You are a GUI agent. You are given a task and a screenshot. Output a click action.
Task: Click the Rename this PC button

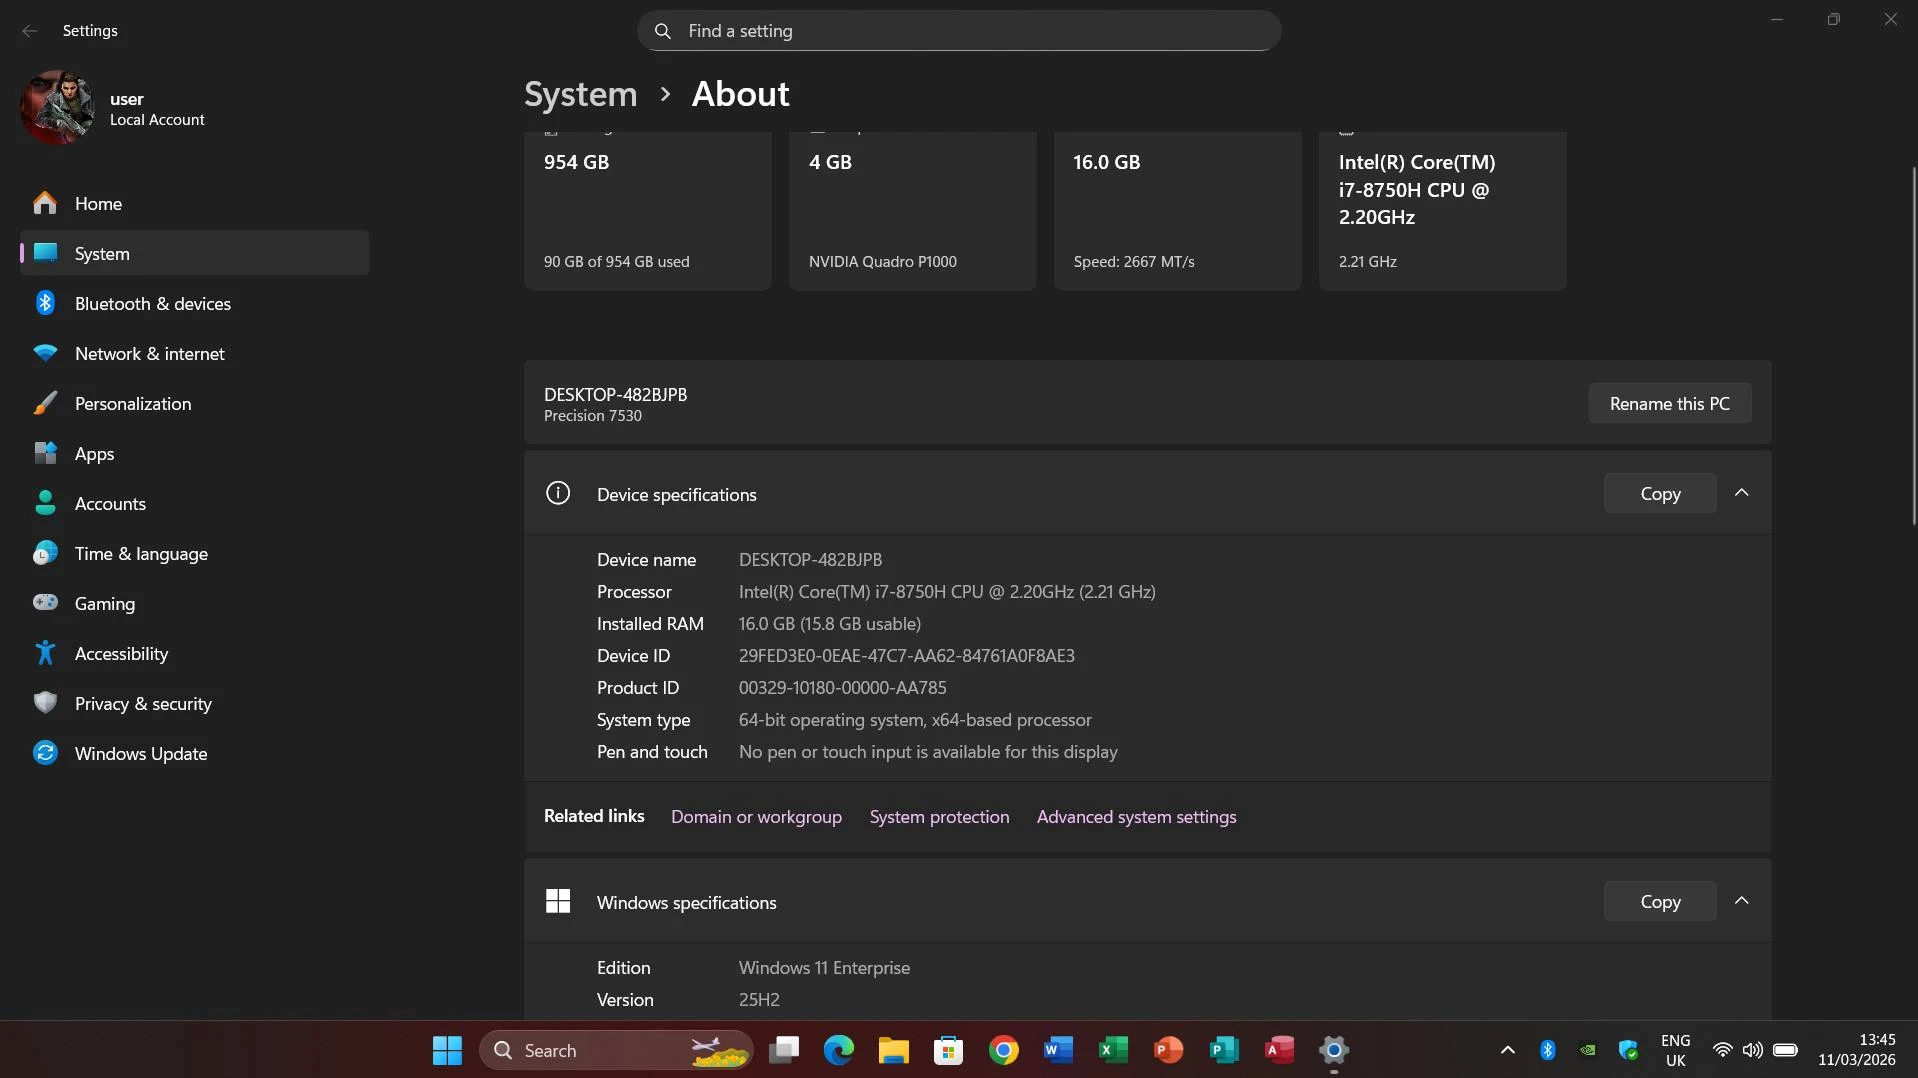[1669, 403]
